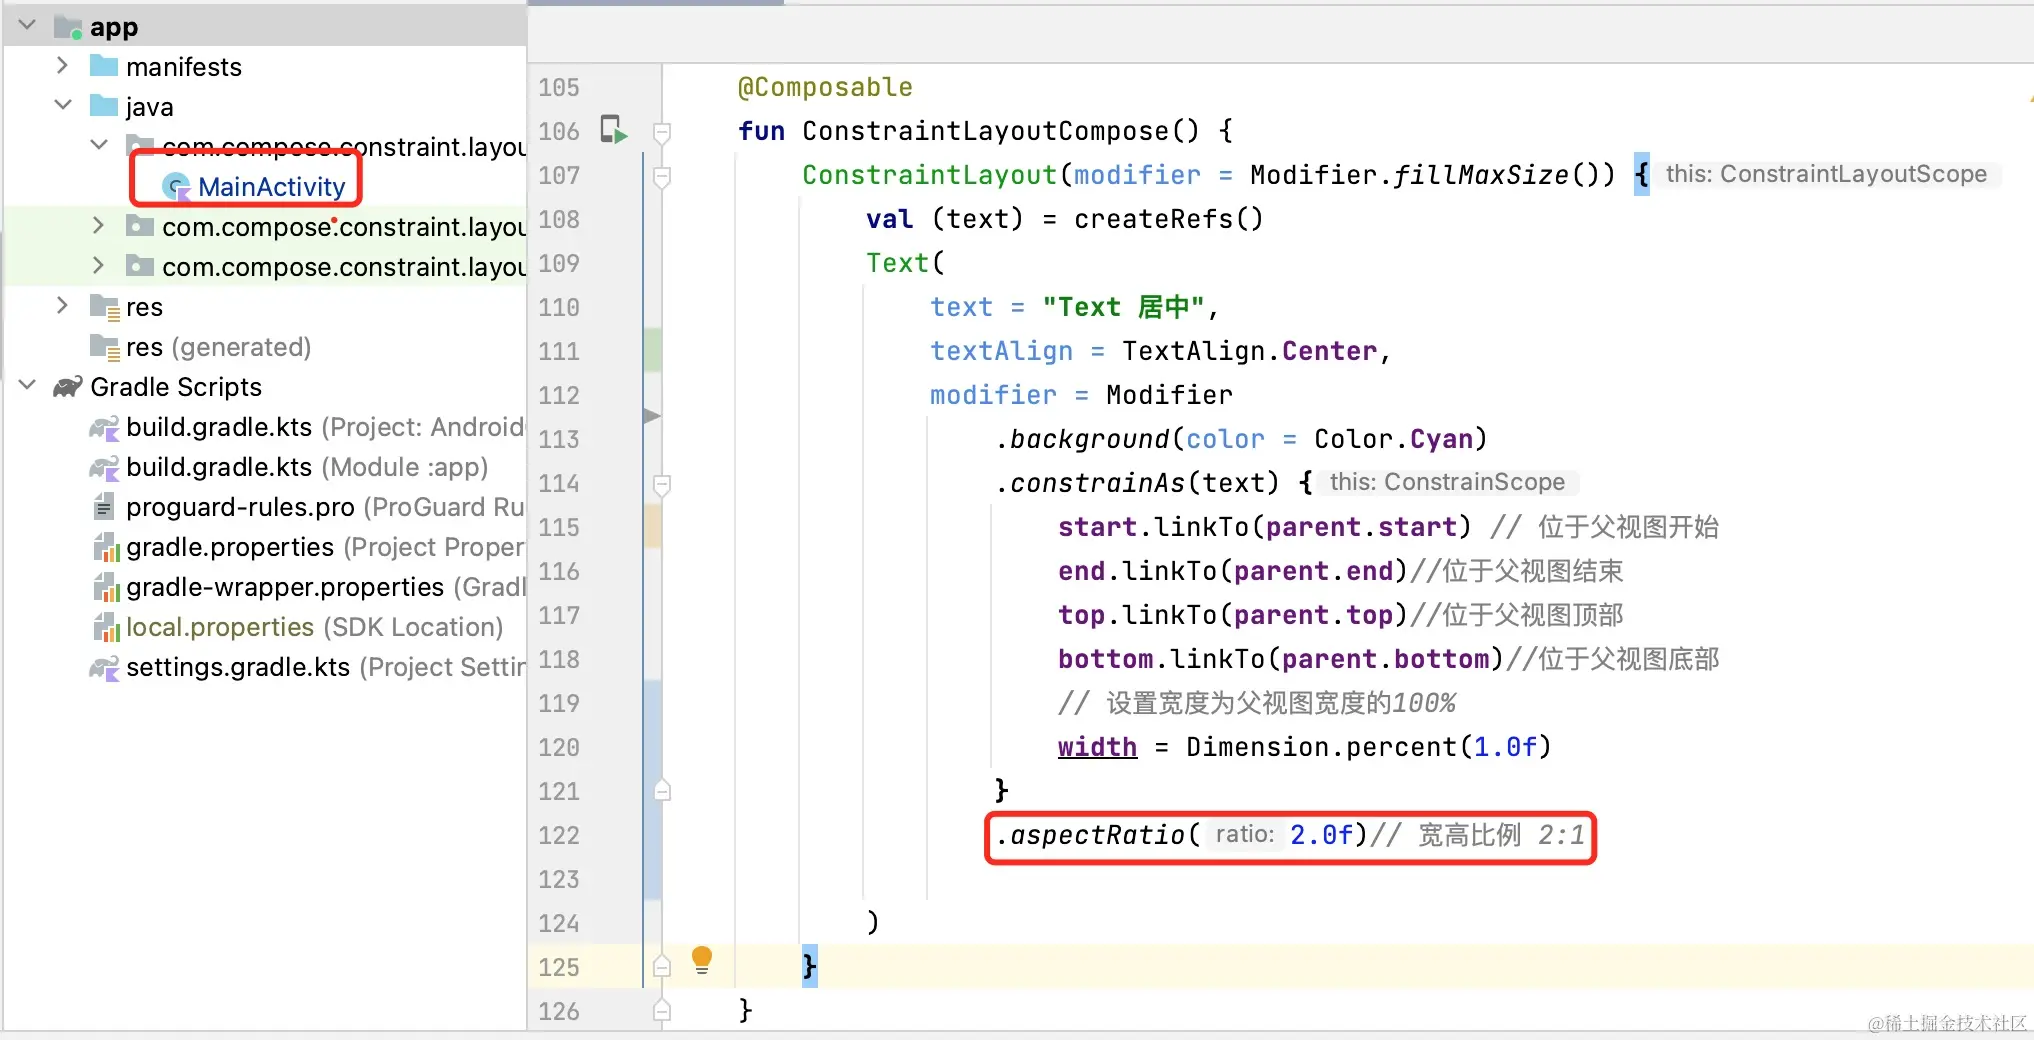This screenshot has width=2034, height=1040.
Task: Click the build.gradle.kts (Project) file icon
Action: 104,428
